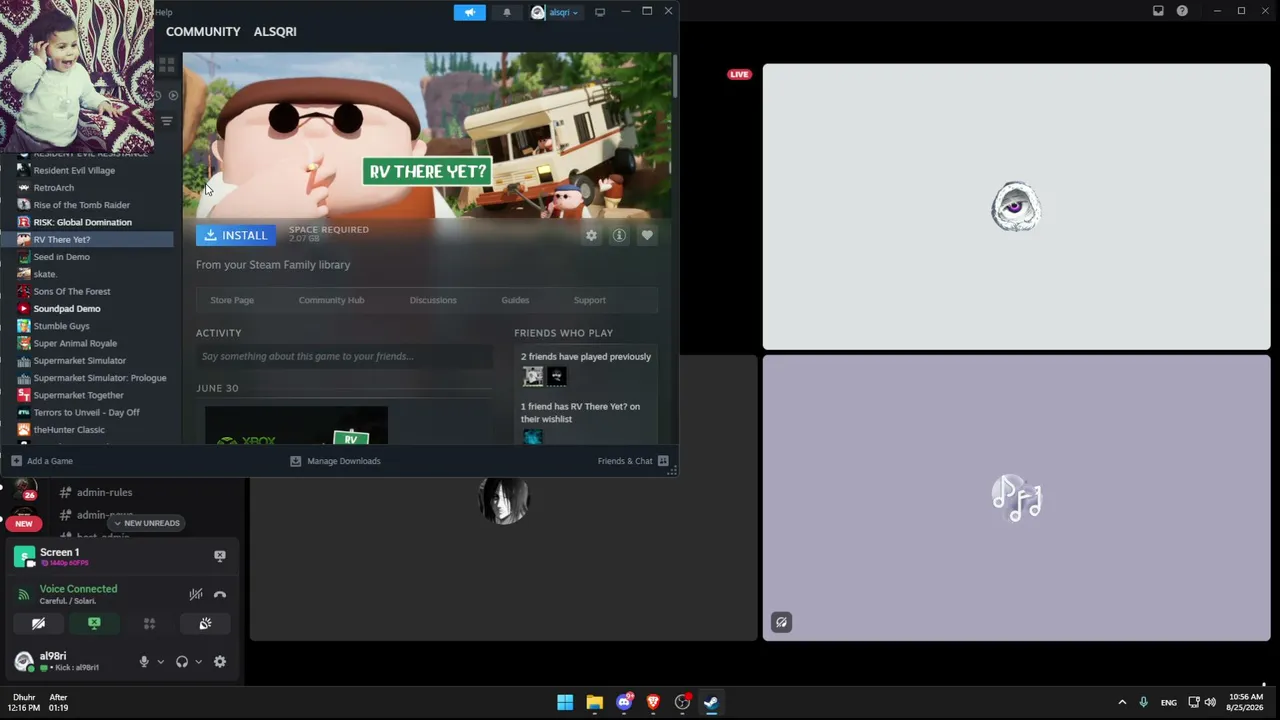Open Discord server icon with 26 badge
This screenshot has height=720, width=1280.
[24, 489]
